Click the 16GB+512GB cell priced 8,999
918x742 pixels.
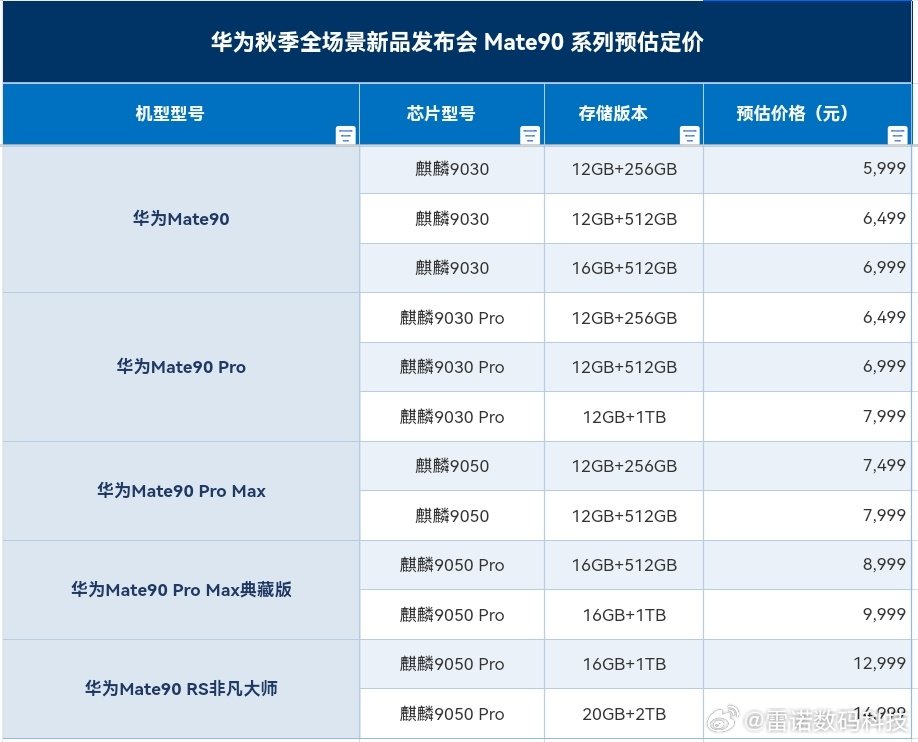click(x=624, y=565)
